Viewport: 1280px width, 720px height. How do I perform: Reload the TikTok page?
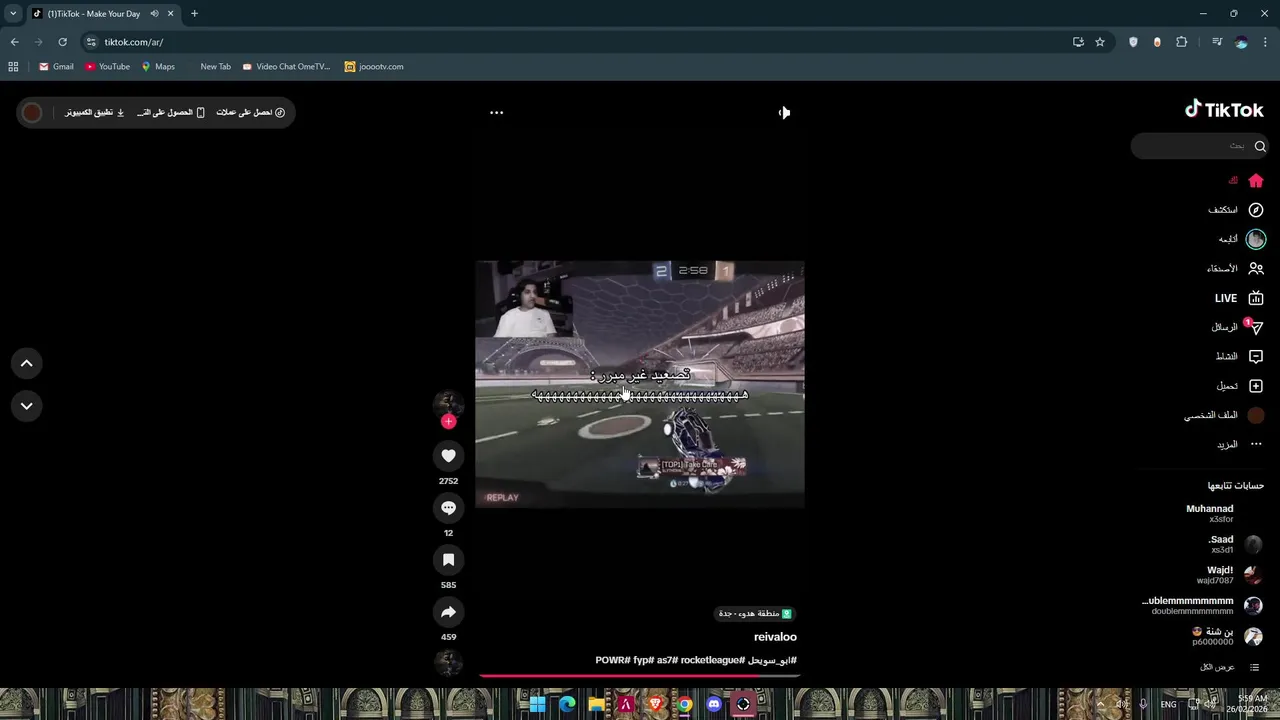(62, 42)
